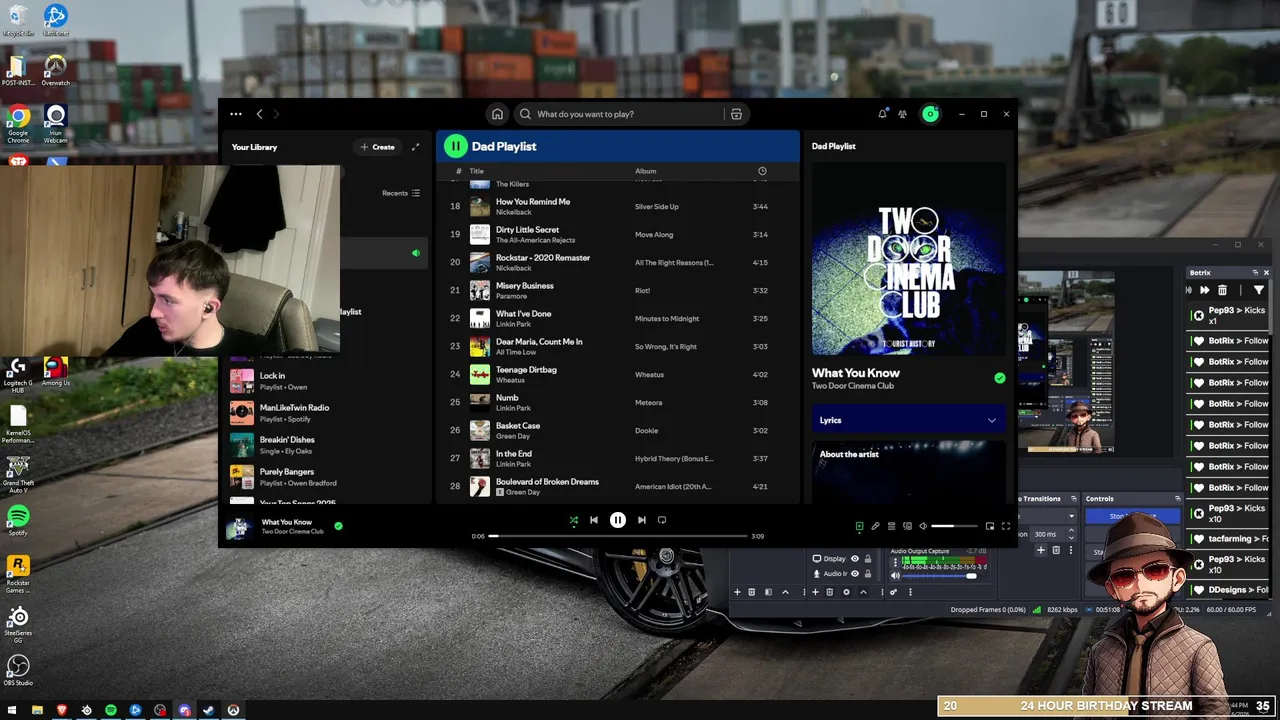This screenshot has width=1280, height=720.
Task: Select track How You Remind Me
Action: pos(618,206)
